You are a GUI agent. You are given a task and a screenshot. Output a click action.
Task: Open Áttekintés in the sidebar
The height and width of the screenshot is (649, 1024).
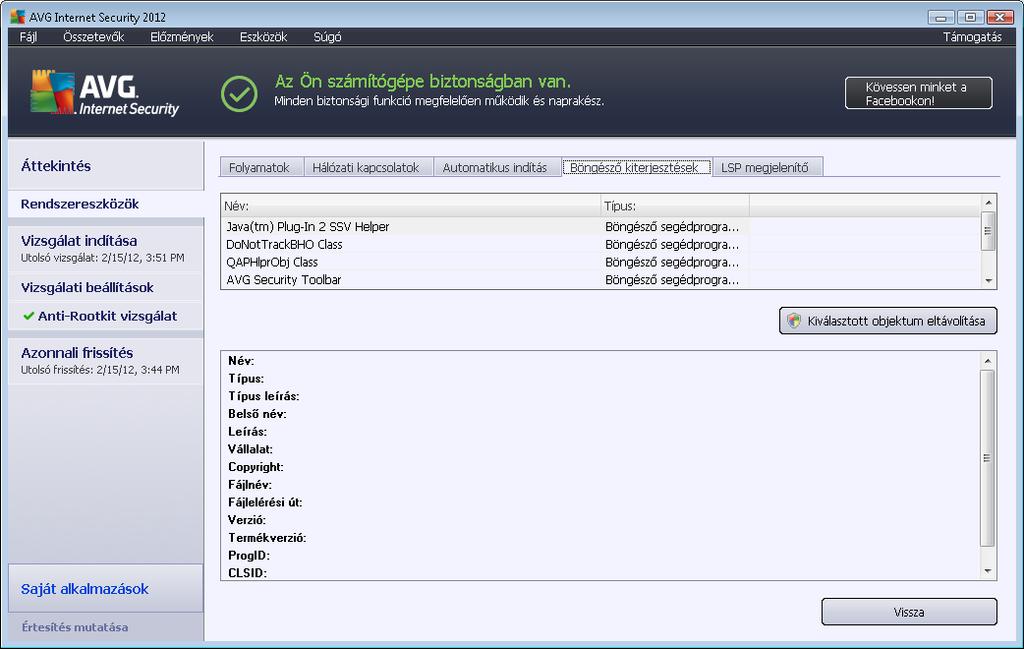click(105, 166)
